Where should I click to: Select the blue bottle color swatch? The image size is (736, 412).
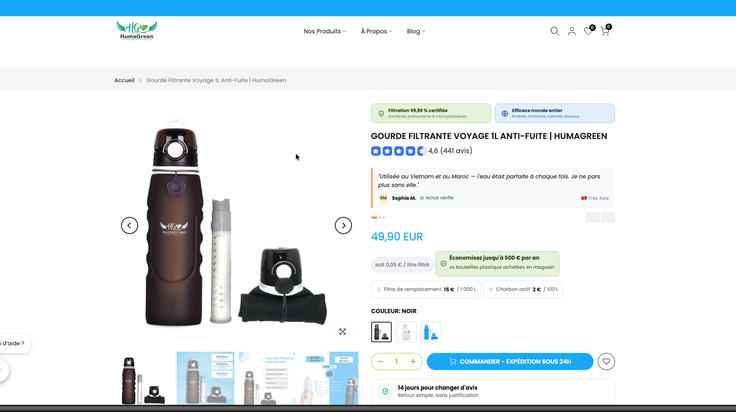click(x=431, y=332)
